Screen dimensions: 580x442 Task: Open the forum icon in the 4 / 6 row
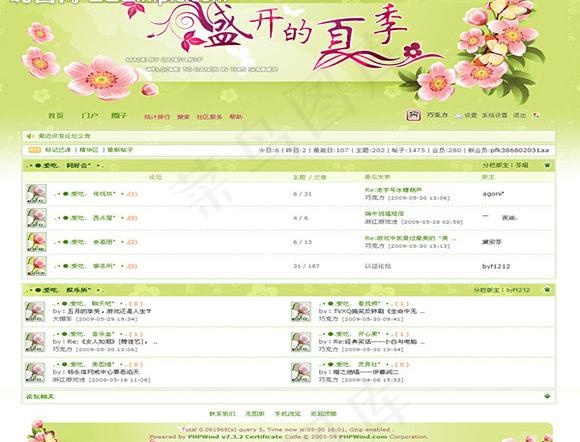[36, 218]
